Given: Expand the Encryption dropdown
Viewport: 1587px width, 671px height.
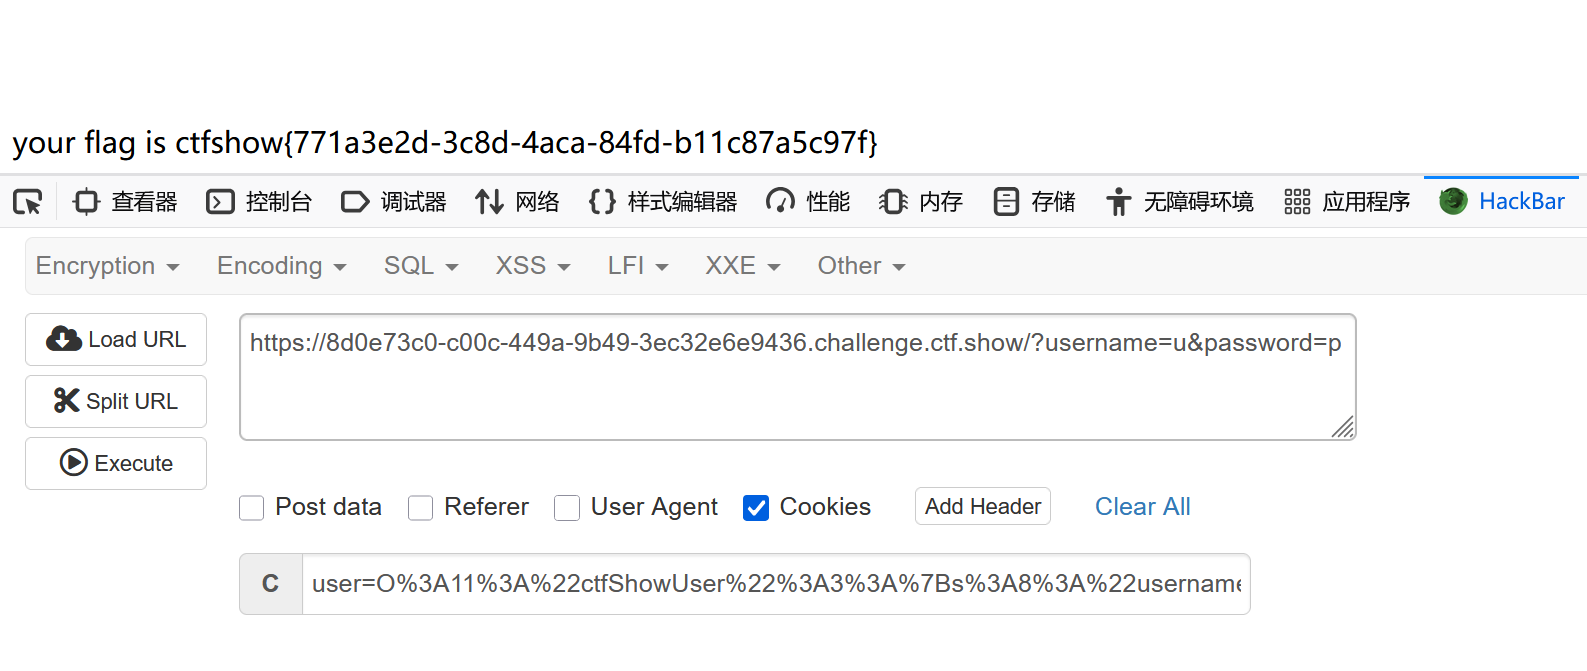Looking at the screenshot, I should [107, 266].
